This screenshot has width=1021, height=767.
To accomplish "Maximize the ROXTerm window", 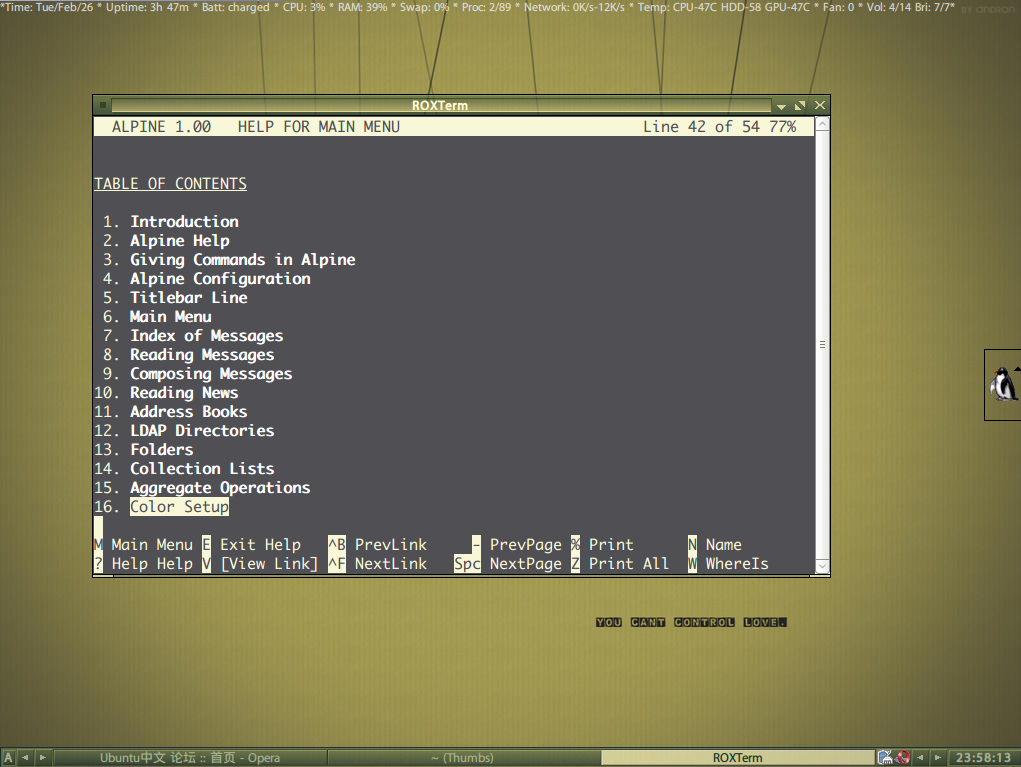I will point(800,105).
